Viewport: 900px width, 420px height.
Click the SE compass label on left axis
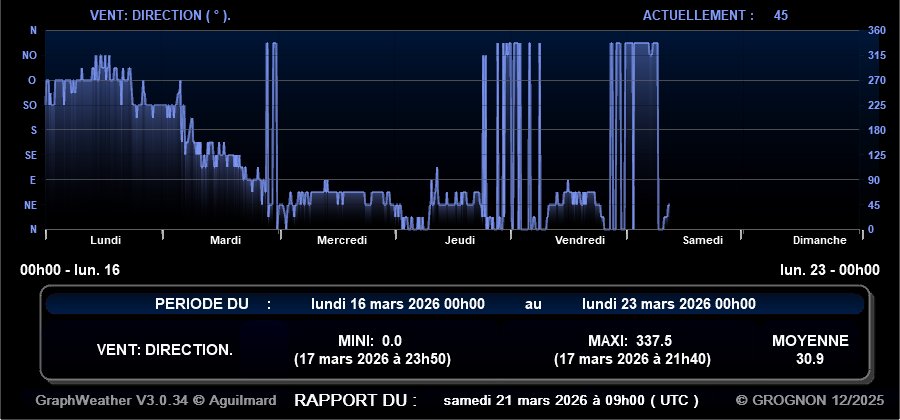tap(31, 155)
